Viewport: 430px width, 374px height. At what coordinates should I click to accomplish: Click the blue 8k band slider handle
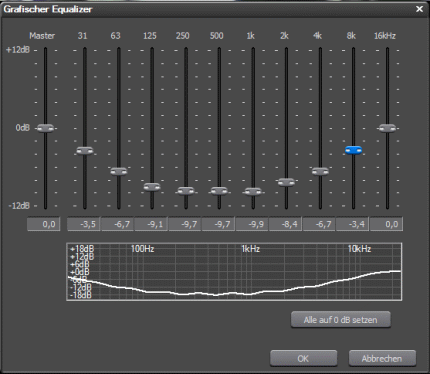(x=354, y=150)
